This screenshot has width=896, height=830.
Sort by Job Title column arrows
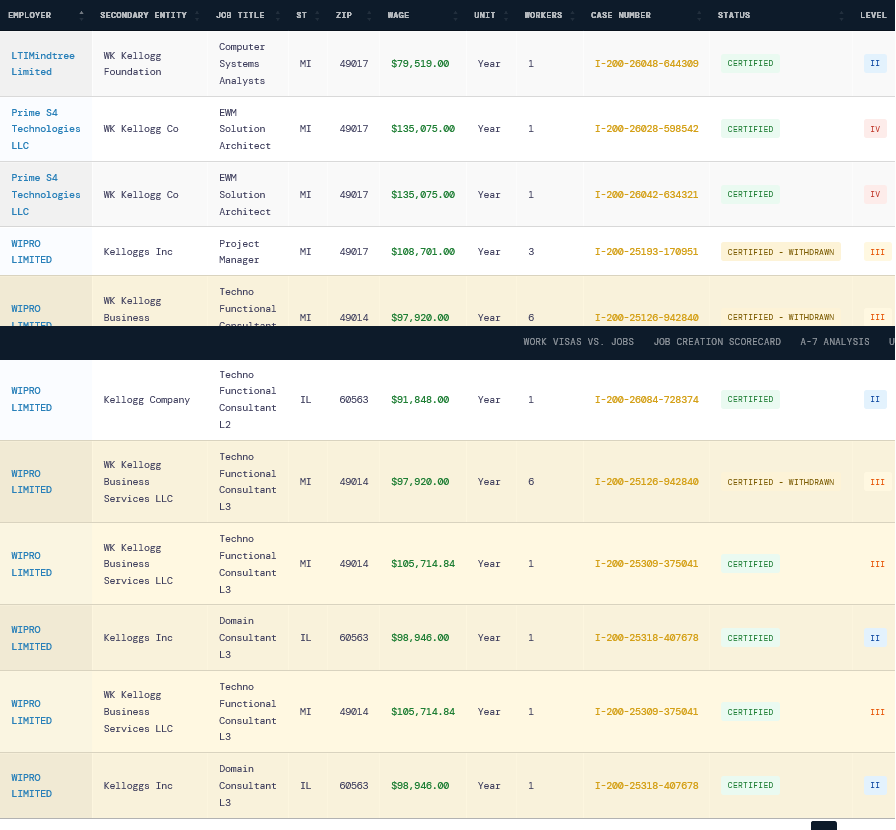278,15
